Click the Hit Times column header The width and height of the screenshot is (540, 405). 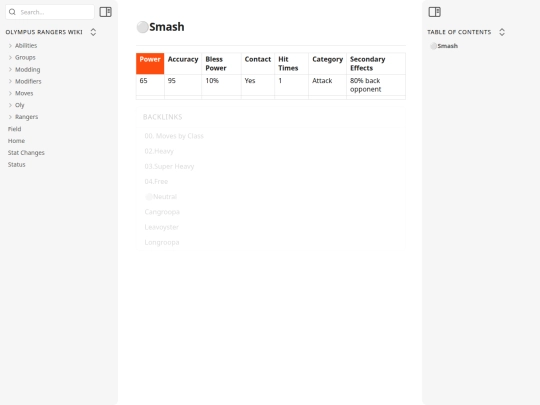pyautogui.click(x=292, y=63)
